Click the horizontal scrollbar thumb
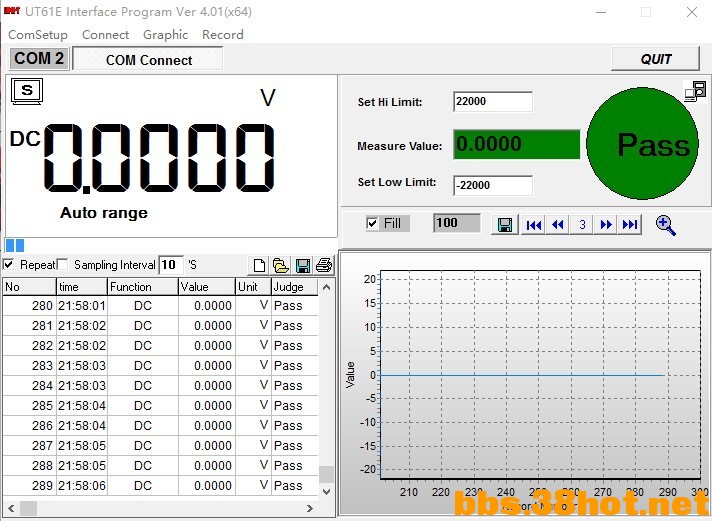 point(28,508)
